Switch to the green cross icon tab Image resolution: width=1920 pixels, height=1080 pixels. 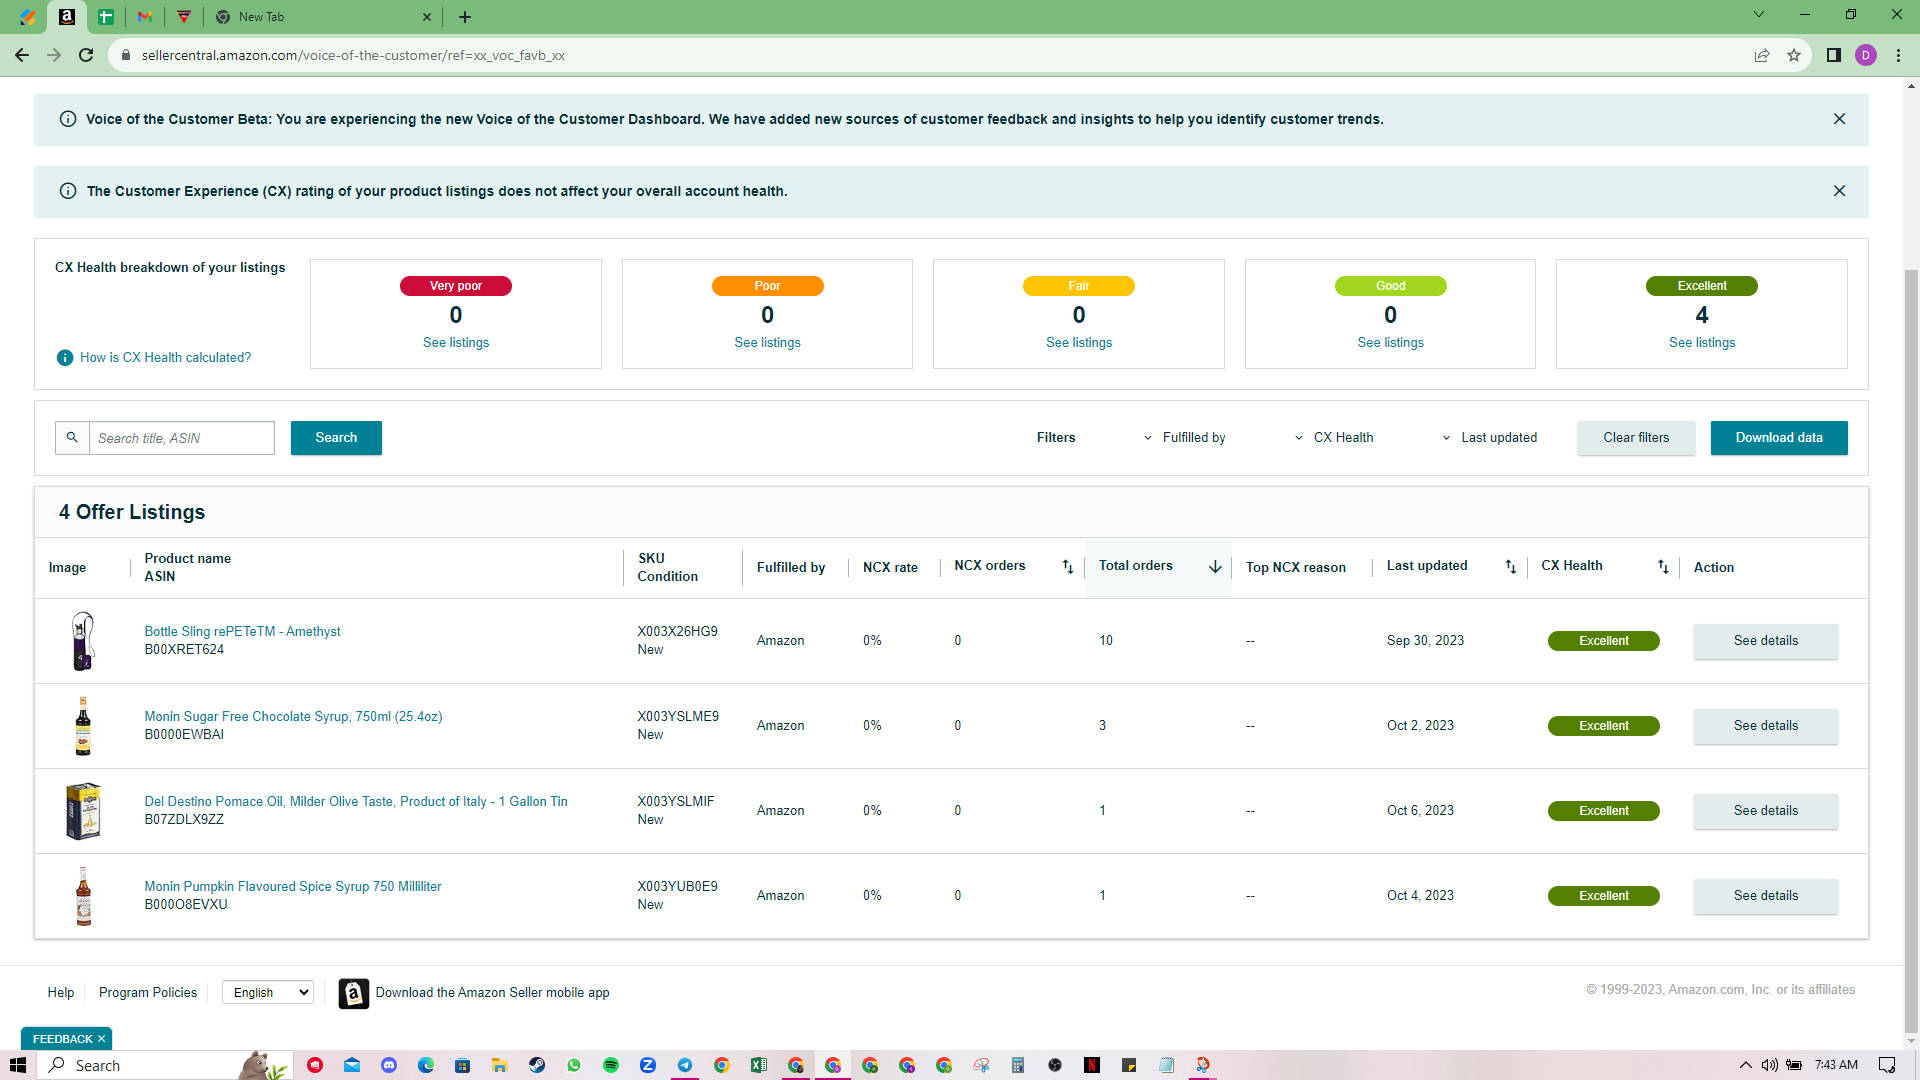[x=106, y=17]
